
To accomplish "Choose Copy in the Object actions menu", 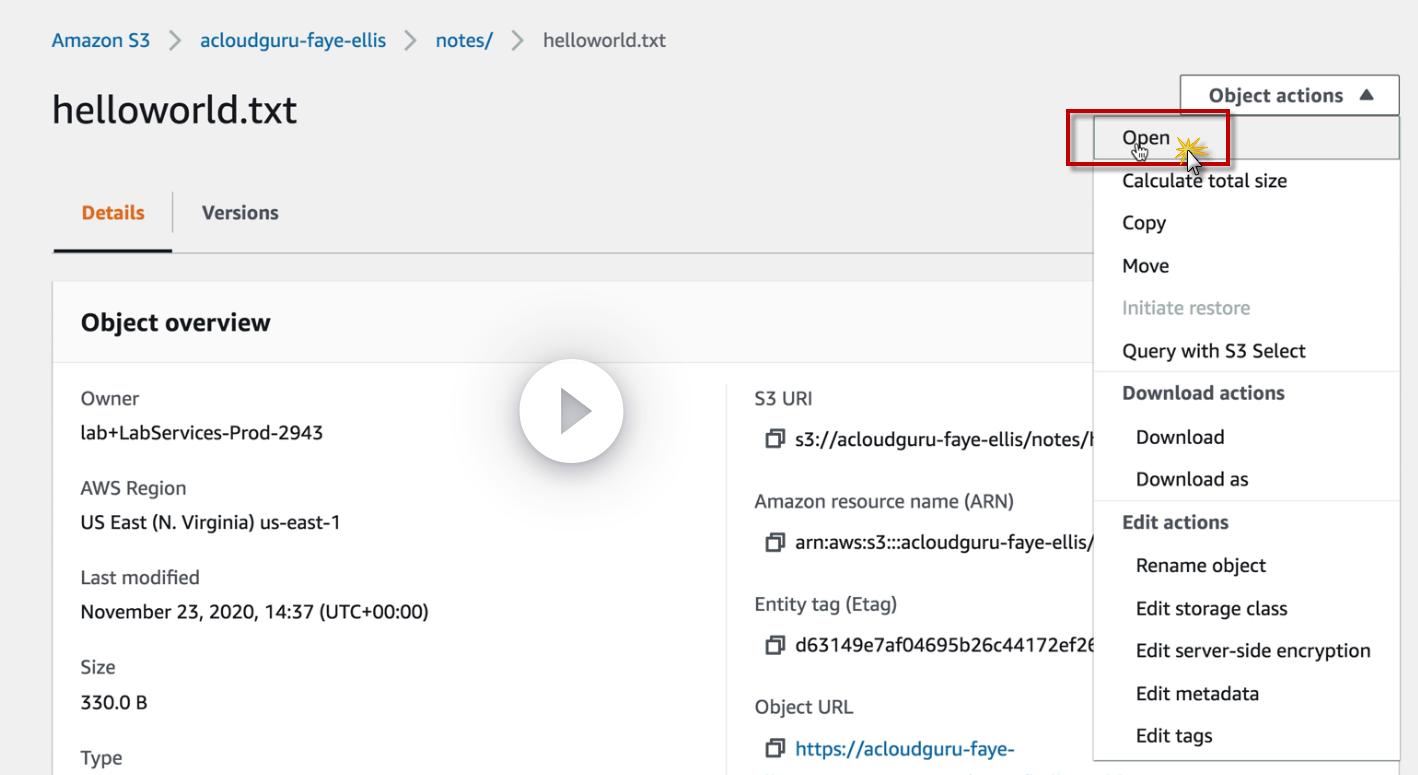I will coord(1246,223).
